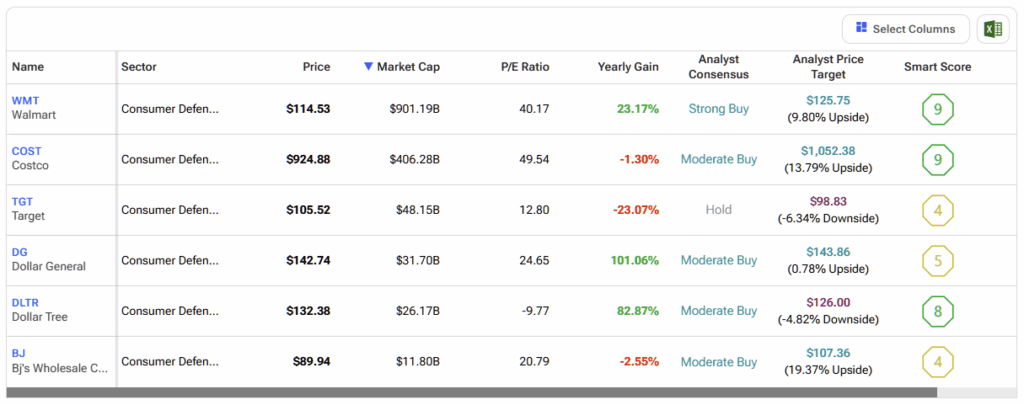
Task: Open the COST ticker link
Action: tap(26, 151)
